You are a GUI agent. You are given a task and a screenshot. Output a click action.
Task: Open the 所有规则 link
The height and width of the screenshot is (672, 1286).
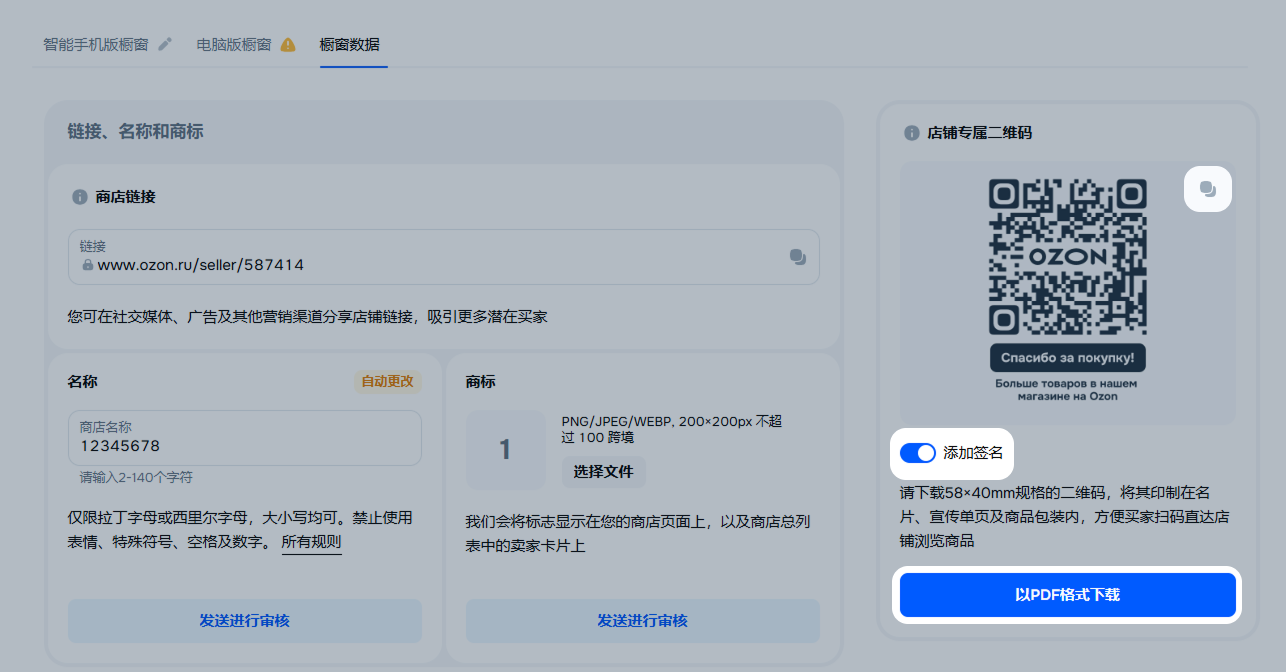(x=311, y=543)
